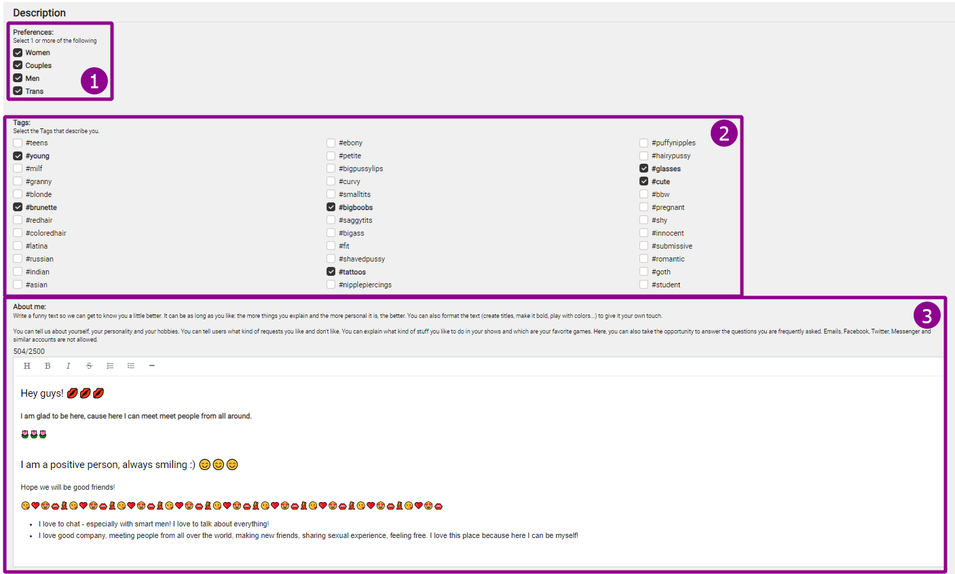
Task: Click the Heading format icon
Action: [x=27, y=366]
